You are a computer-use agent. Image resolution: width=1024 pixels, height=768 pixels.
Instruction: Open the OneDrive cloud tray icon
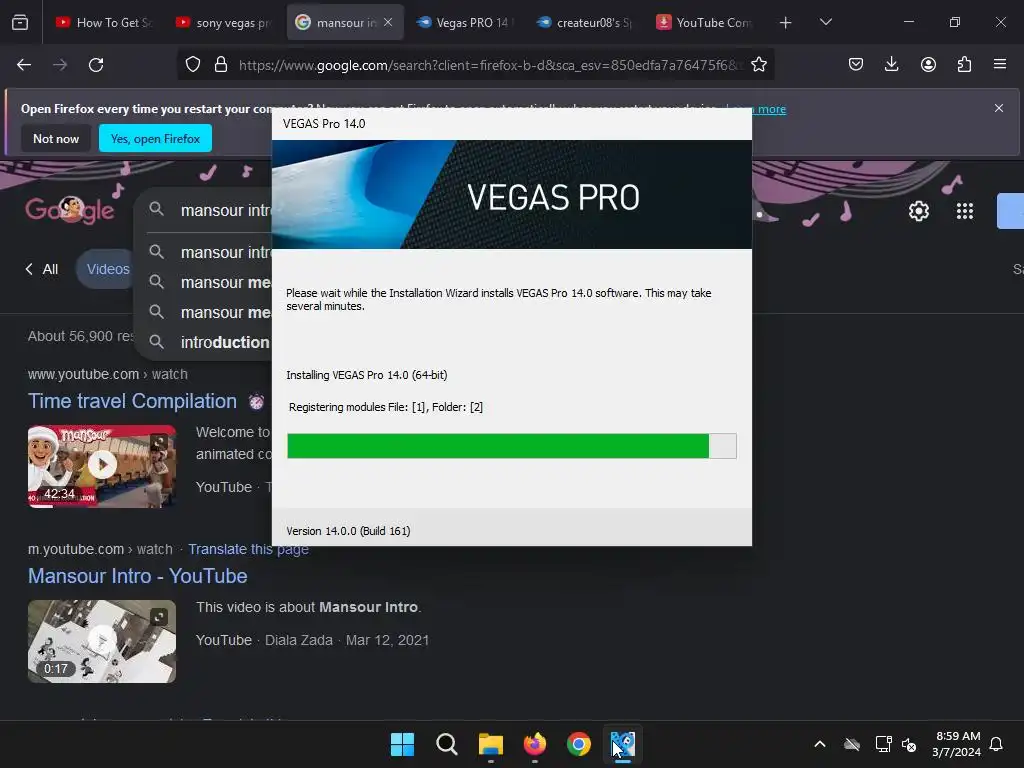(852, 744)
